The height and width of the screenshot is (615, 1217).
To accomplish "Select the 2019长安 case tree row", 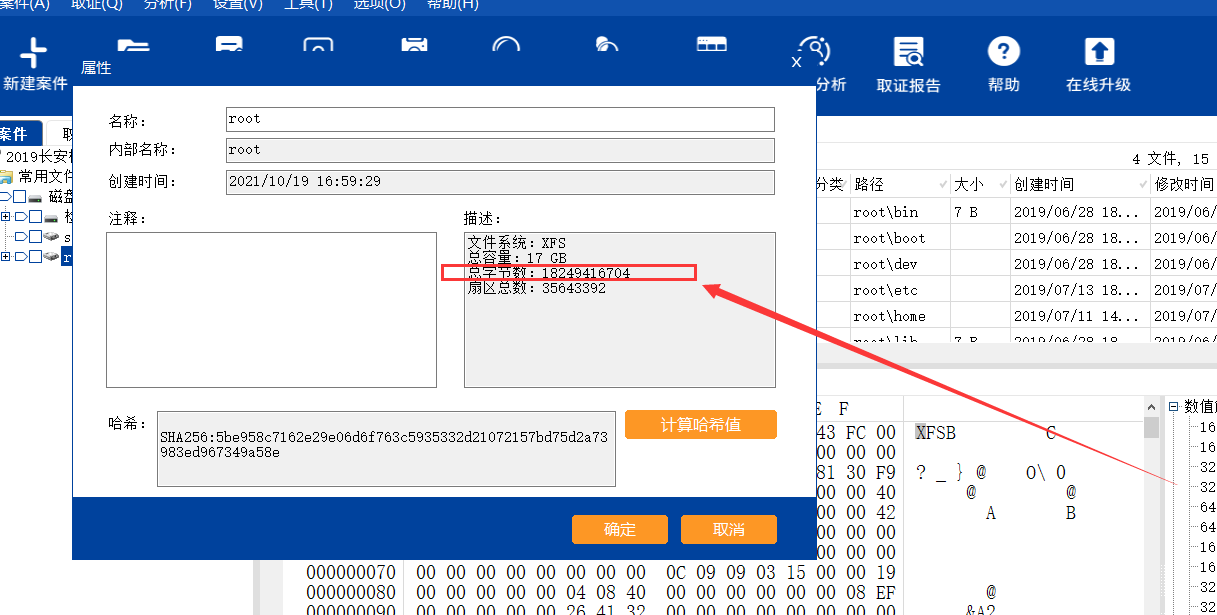I will click(37, 156).
